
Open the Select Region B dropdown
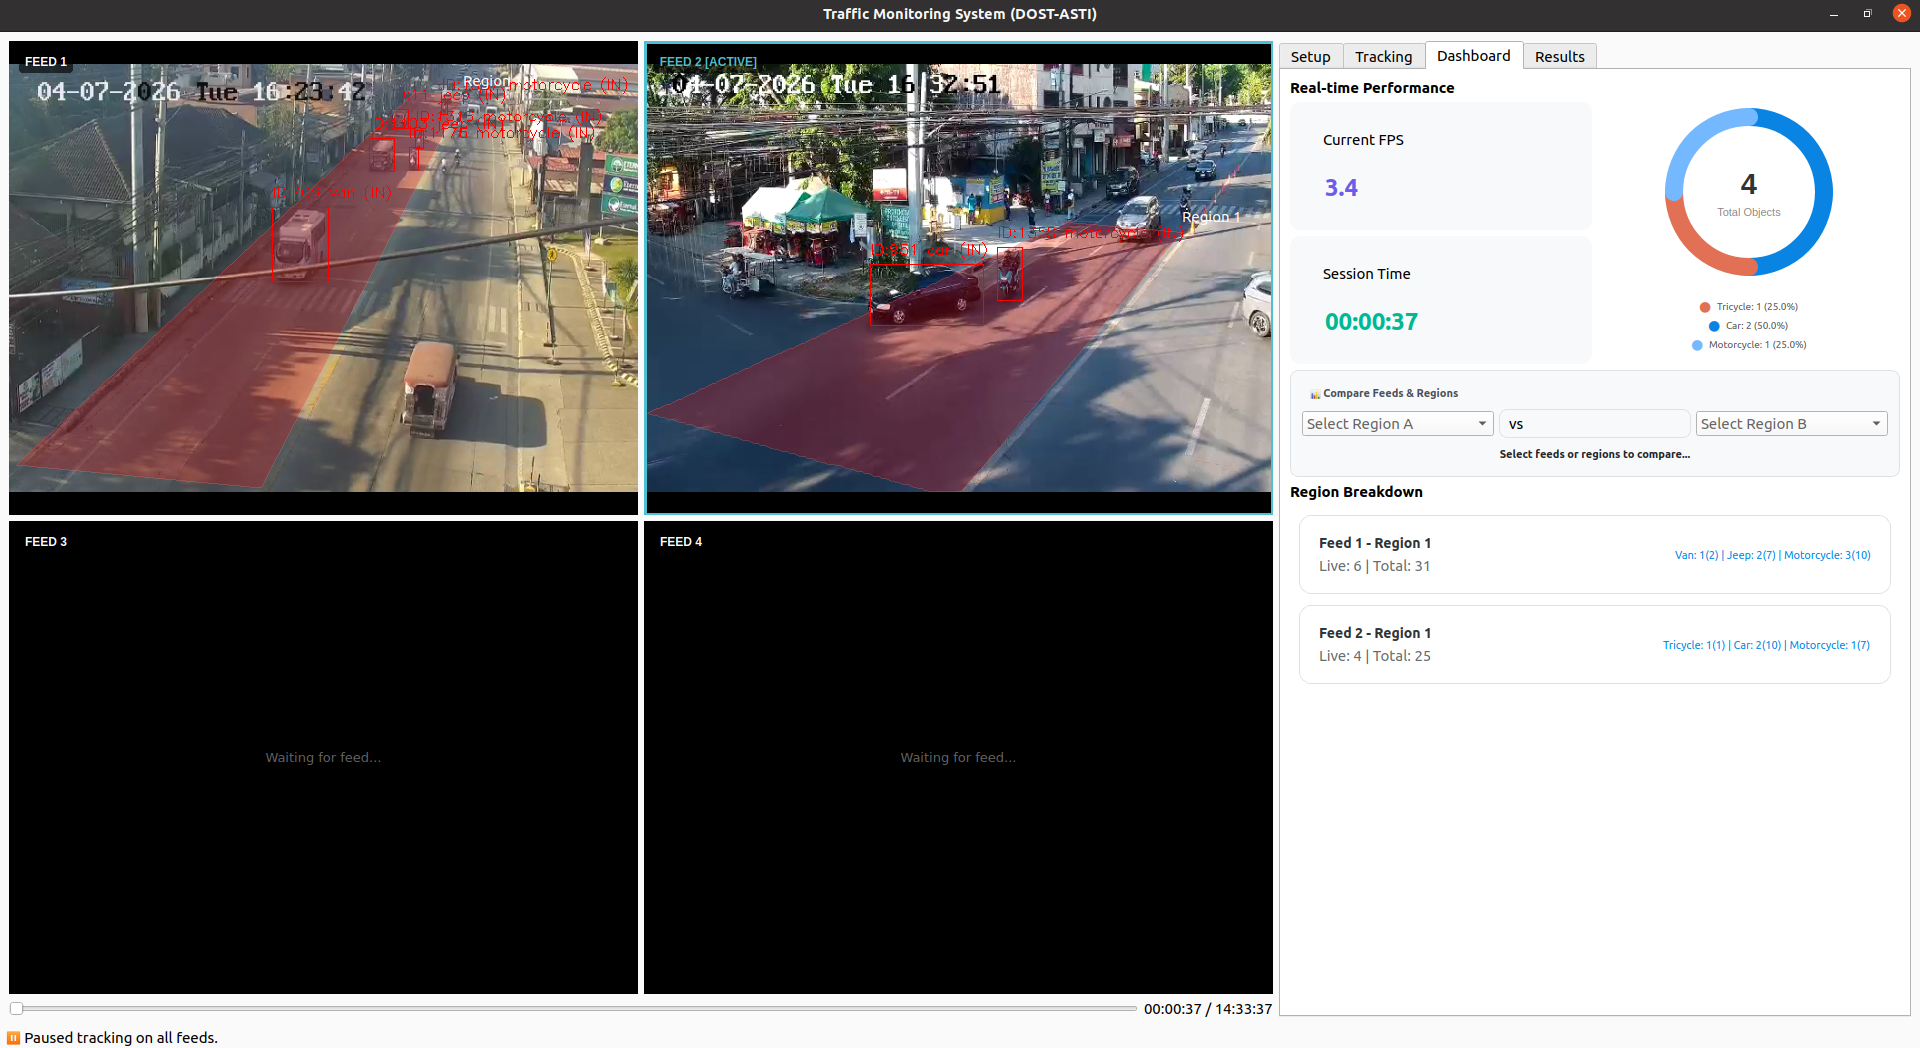(1791, 424)
